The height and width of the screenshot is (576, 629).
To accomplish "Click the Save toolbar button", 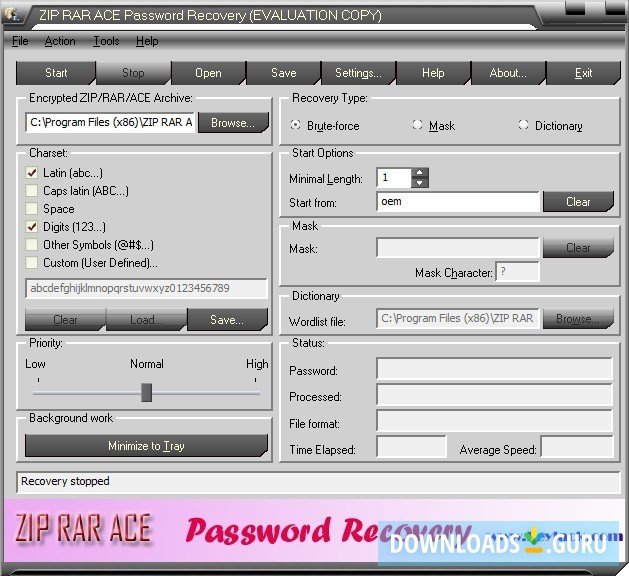I will coord(284,73).
